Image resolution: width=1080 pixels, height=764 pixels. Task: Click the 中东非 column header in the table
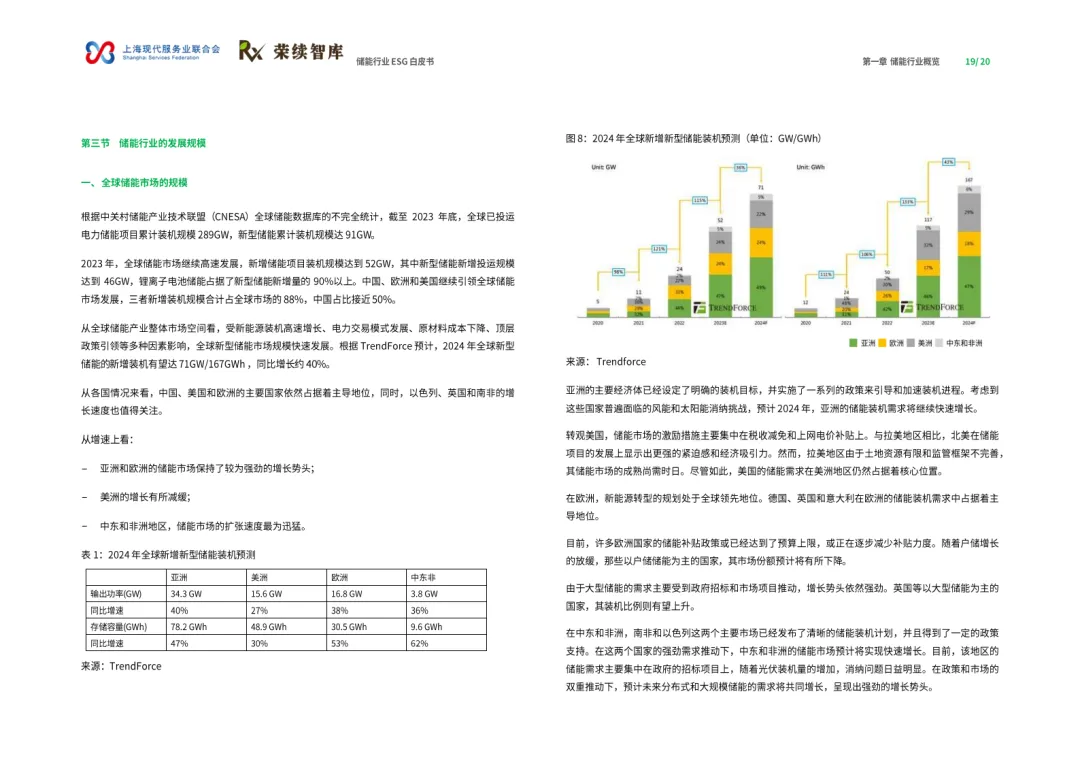pyautogui.click(x=423, y=577)
